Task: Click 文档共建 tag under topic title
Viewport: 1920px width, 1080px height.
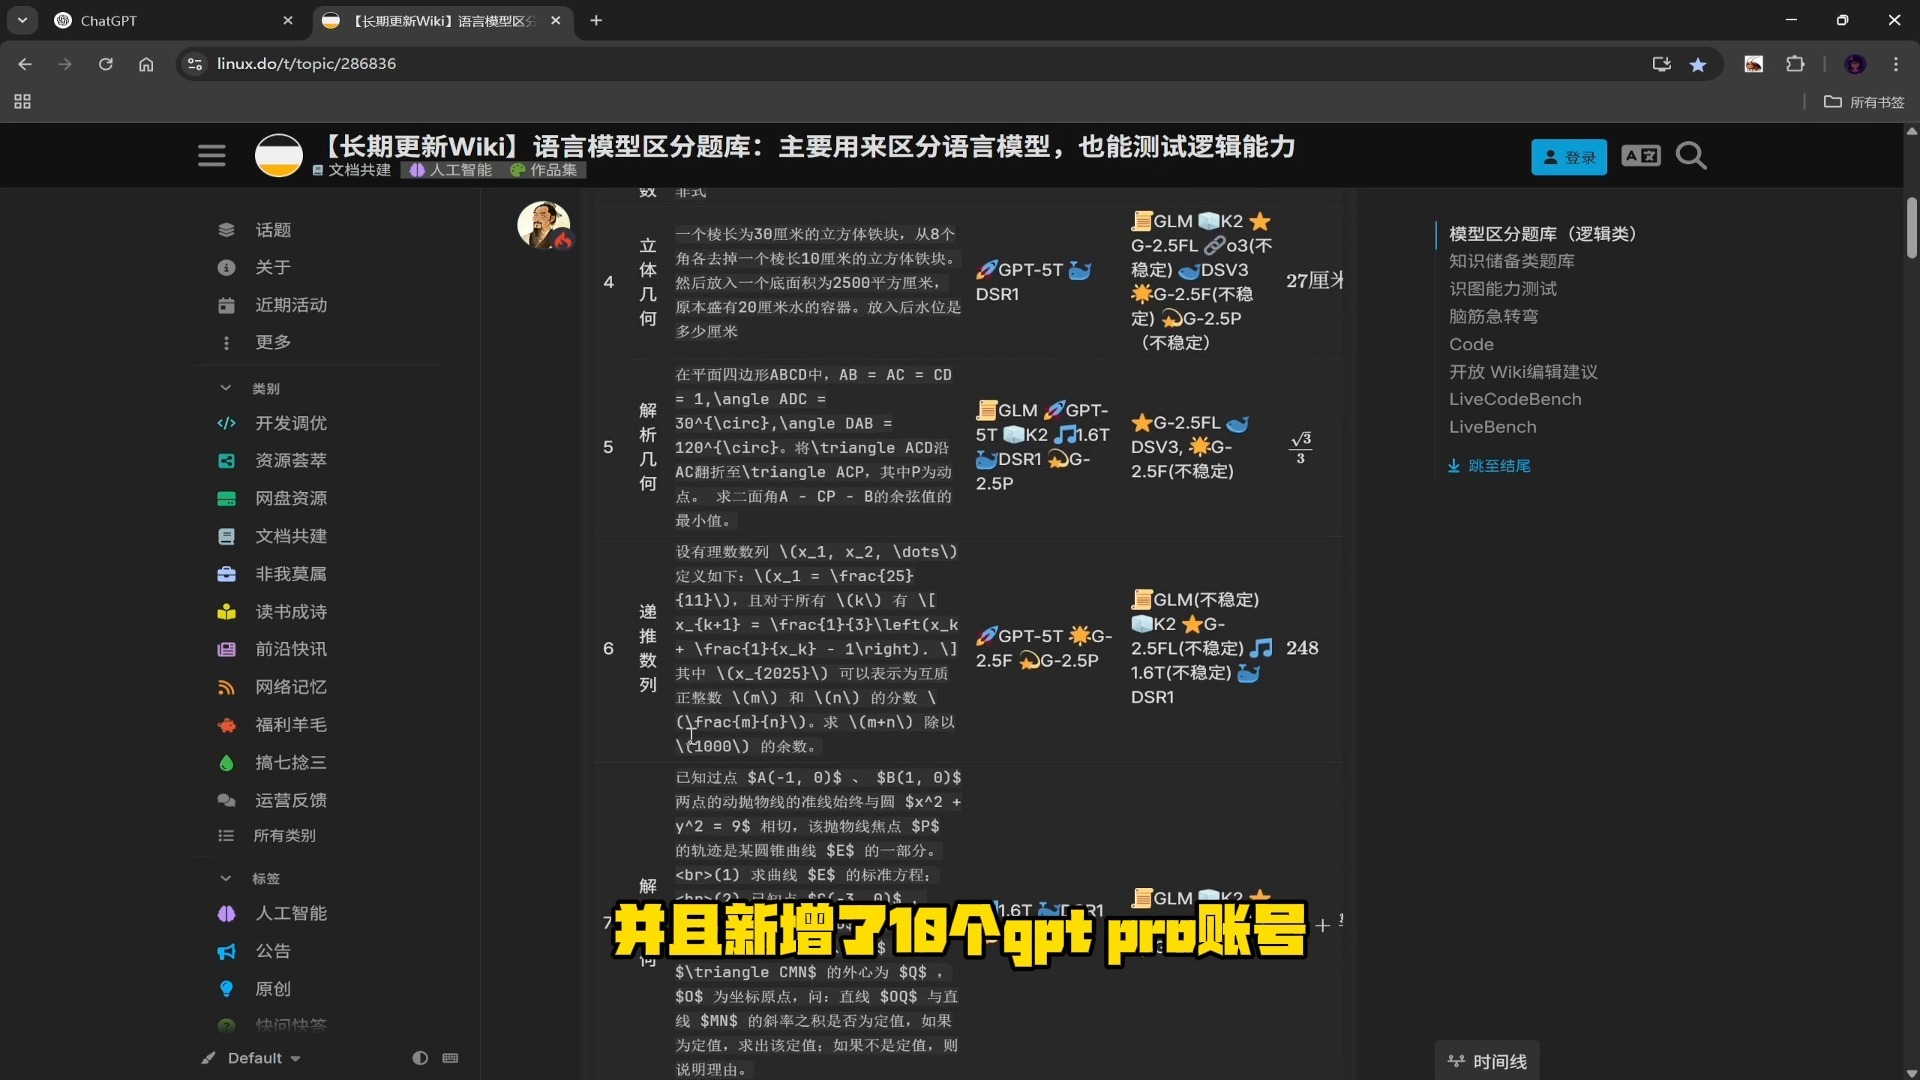Action: (352, 170)
